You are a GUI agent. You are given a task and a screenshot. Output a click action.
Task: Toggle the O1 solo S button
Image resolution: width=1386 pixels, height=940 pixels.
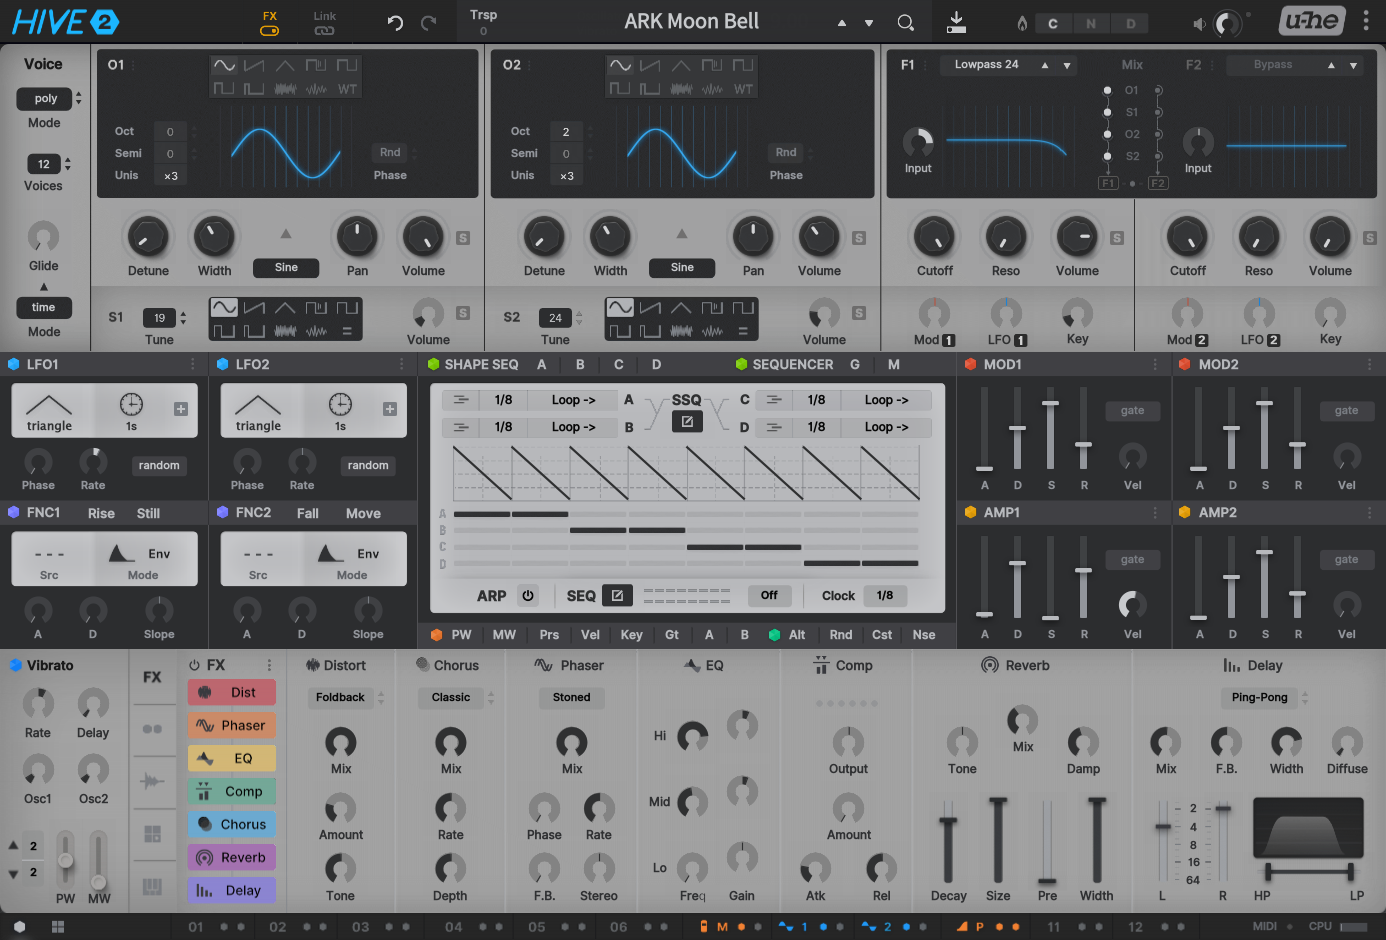coord(463,238)
